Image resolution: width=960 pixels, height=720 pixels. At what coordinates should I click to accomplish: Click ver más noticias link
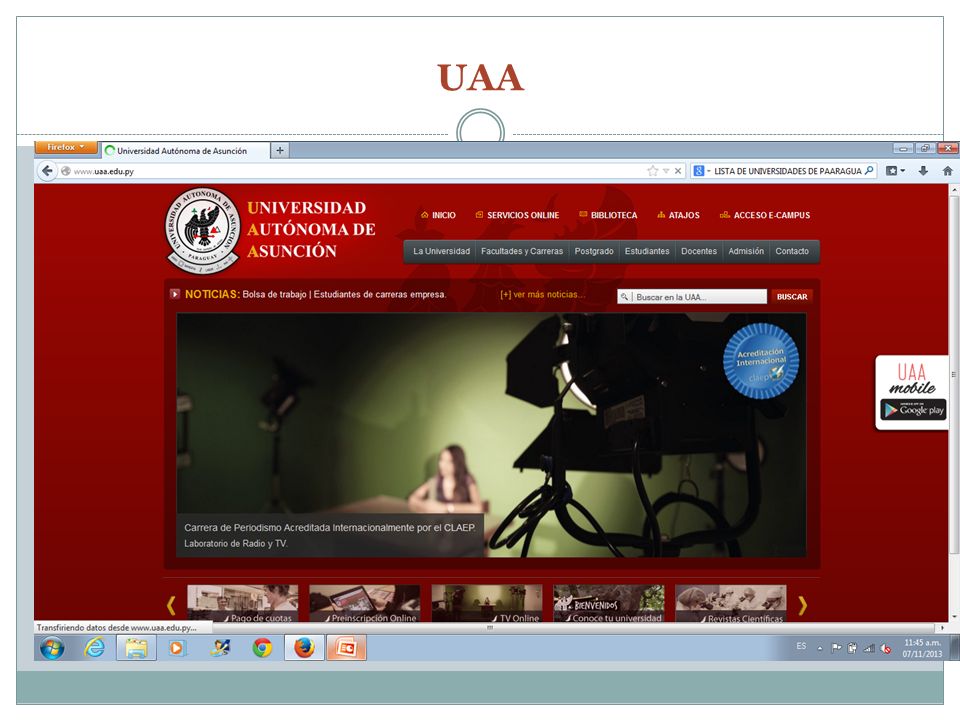click(542, 294)
